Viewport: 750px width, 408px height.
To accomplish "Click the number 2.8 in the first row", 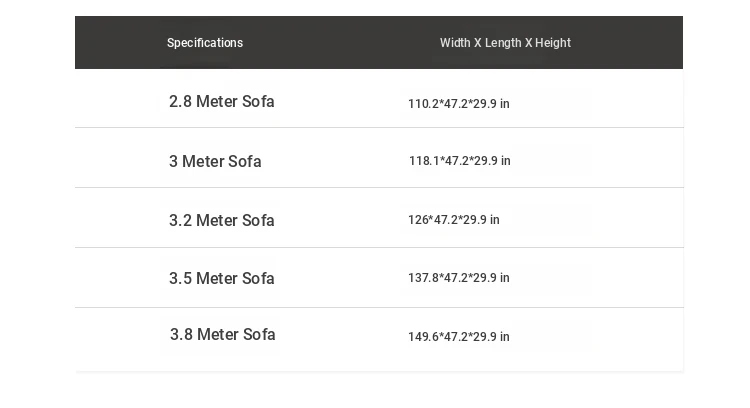I will pyautogui.click(x=180, y=102).
